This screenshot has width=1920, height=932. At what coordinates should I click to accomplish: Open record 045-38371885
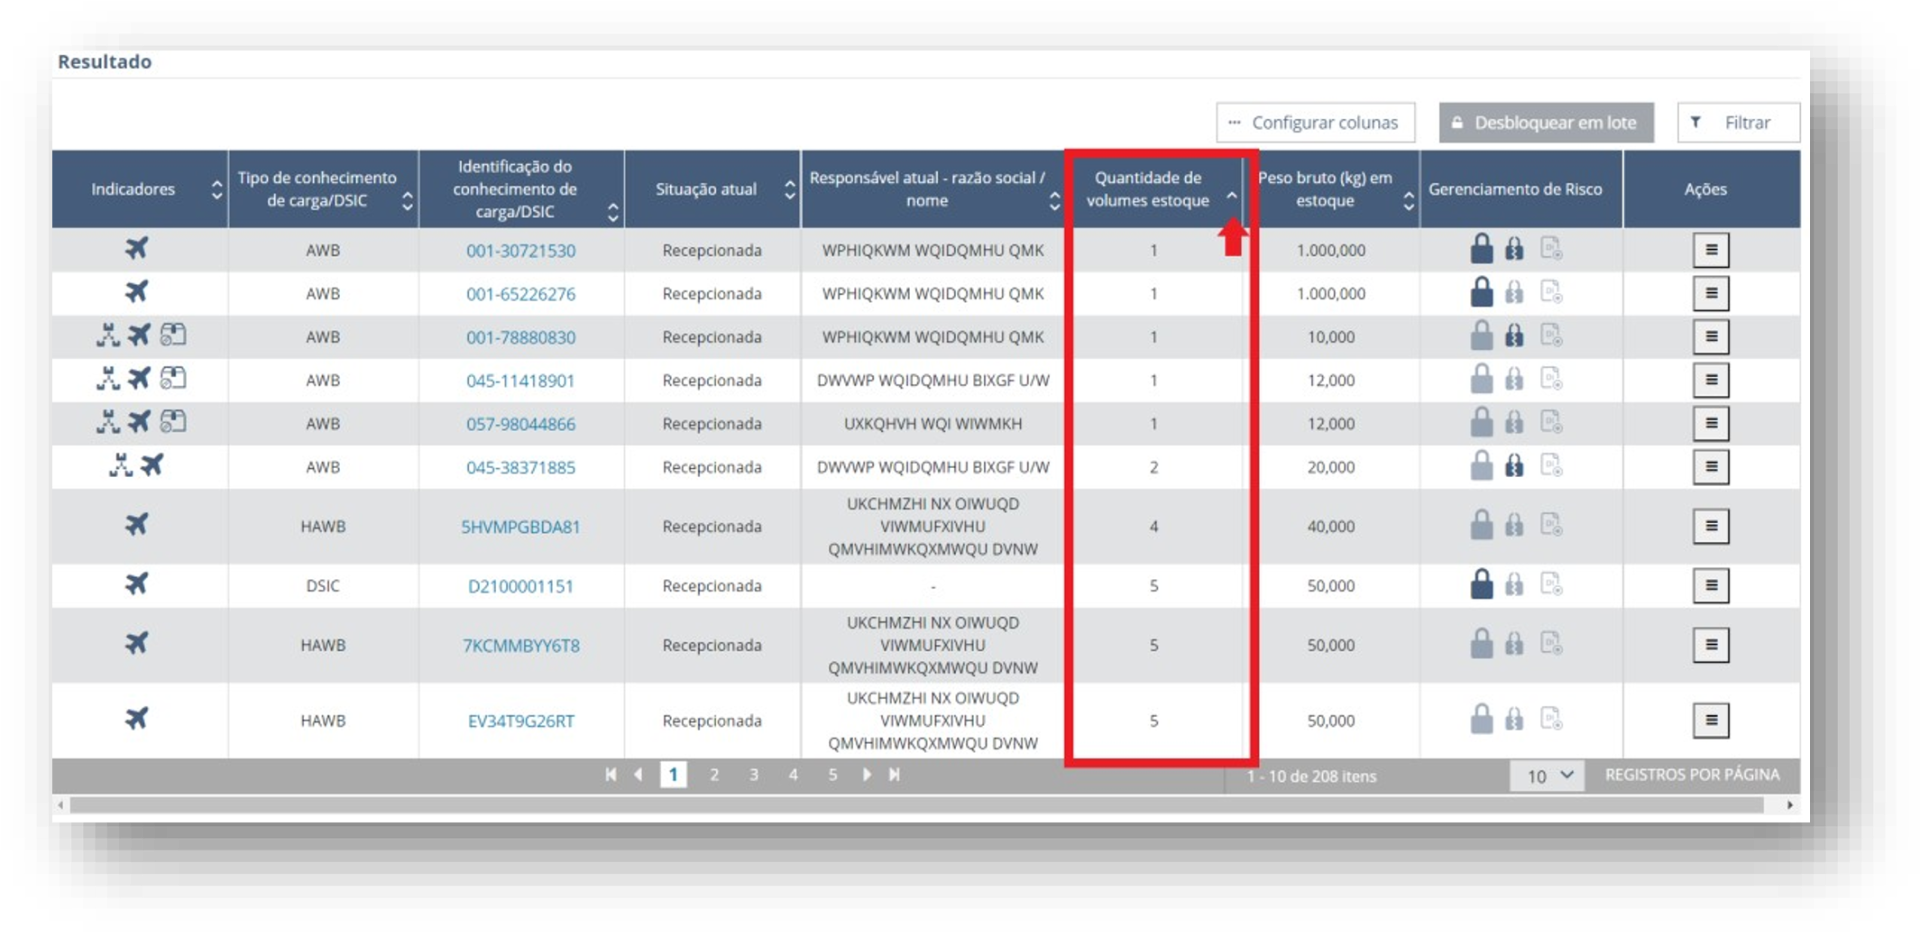(x=521, y=467)
